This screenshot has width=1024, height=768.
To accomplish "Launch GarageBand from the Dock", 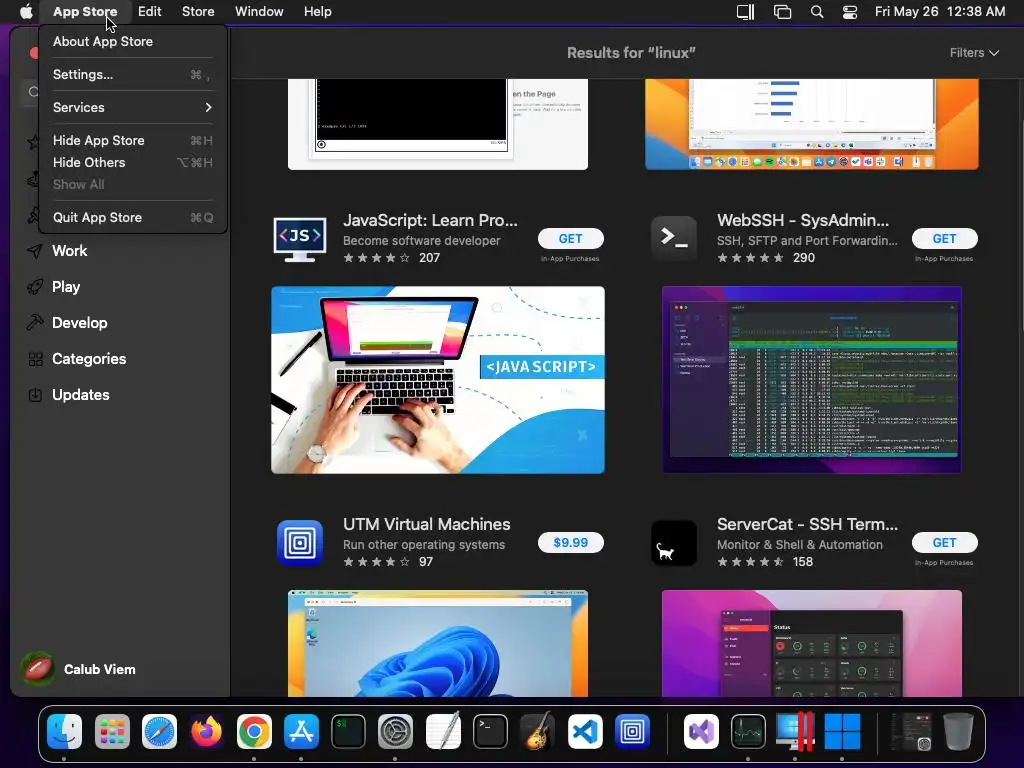I will coord(537,731).
